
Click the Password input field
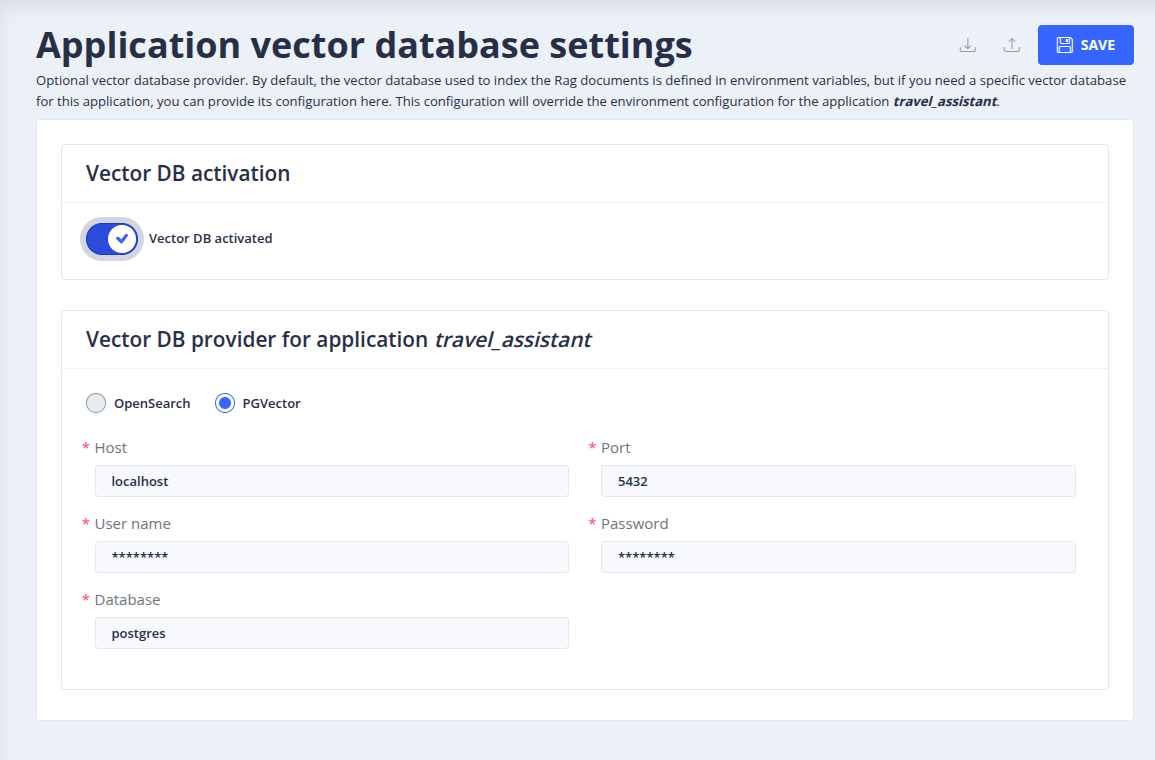pos(838,557)
